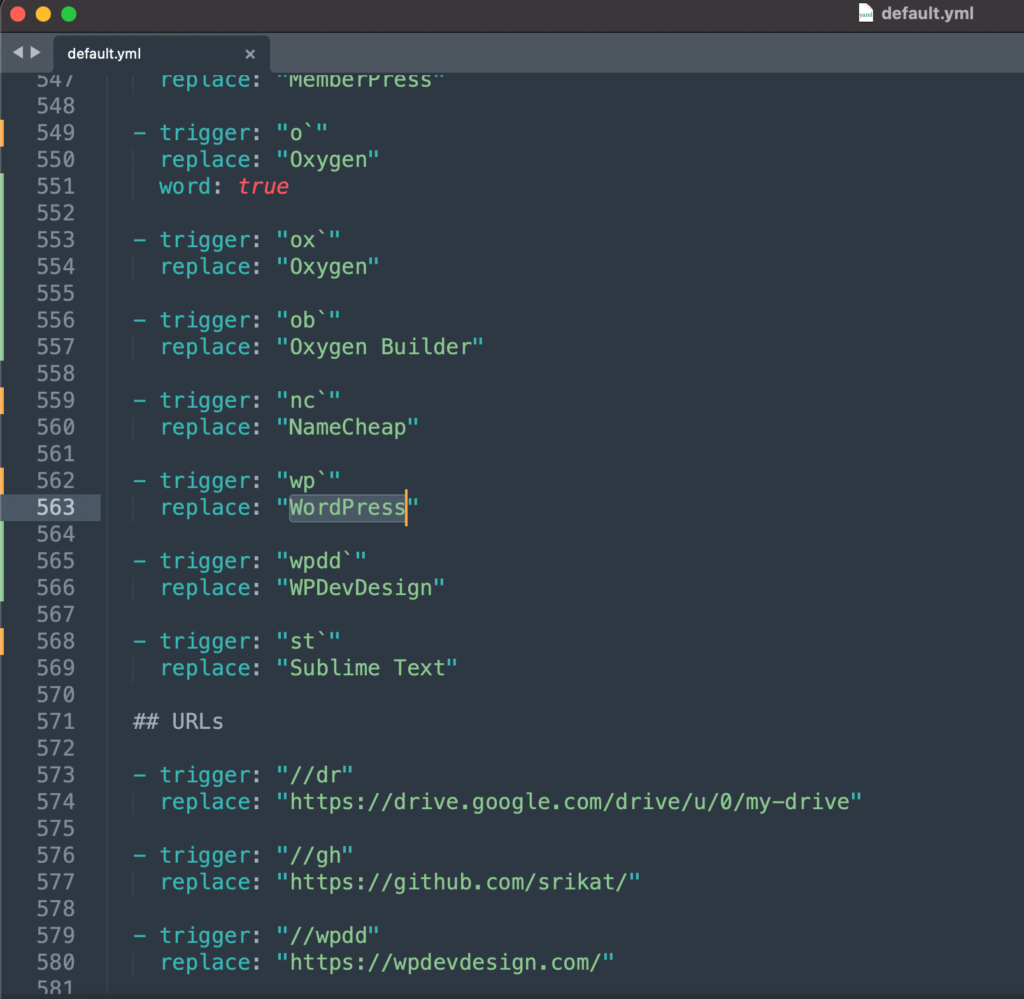Click the green full-screen window button
The image size is (1024, 999).
point(69,14)
